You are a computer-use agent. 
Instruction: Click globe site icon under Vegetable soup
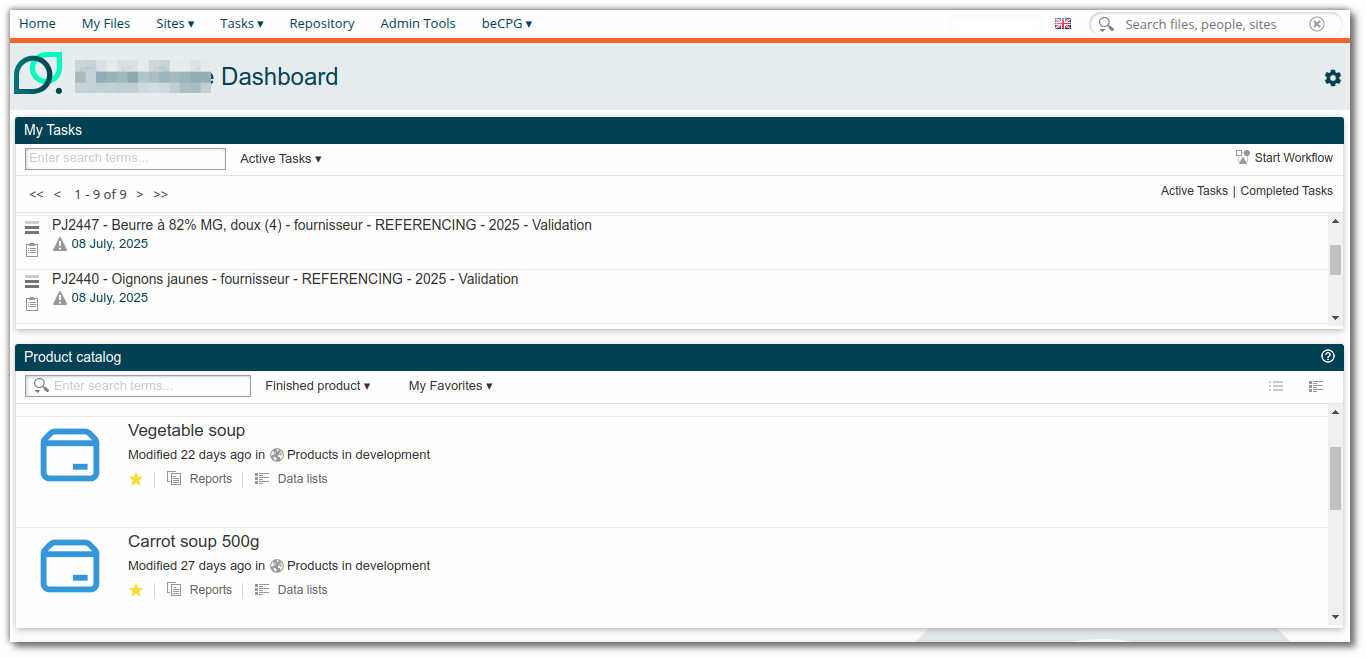tap(277, 455)
